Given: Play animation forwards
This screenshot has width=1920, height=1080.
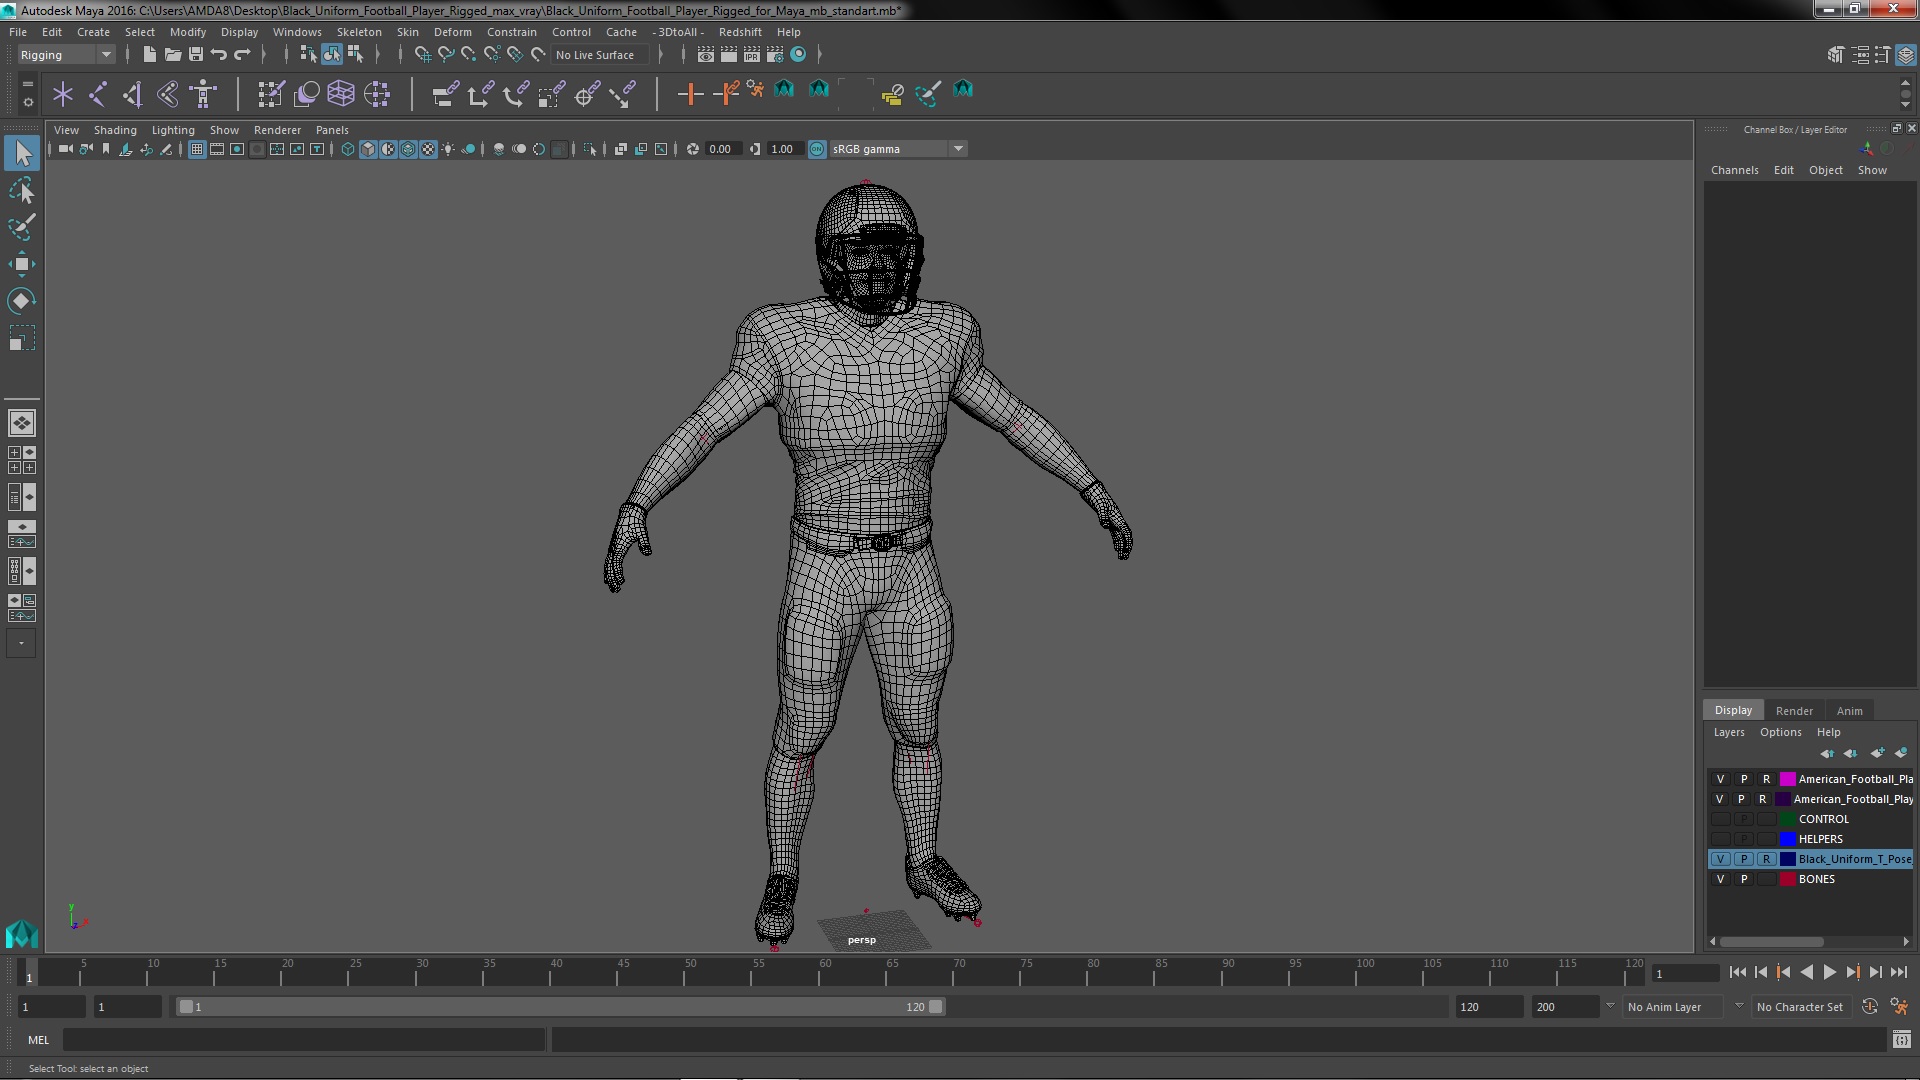Looking at the screenshot, I should pyautogui.click(x=1829, y=972).
